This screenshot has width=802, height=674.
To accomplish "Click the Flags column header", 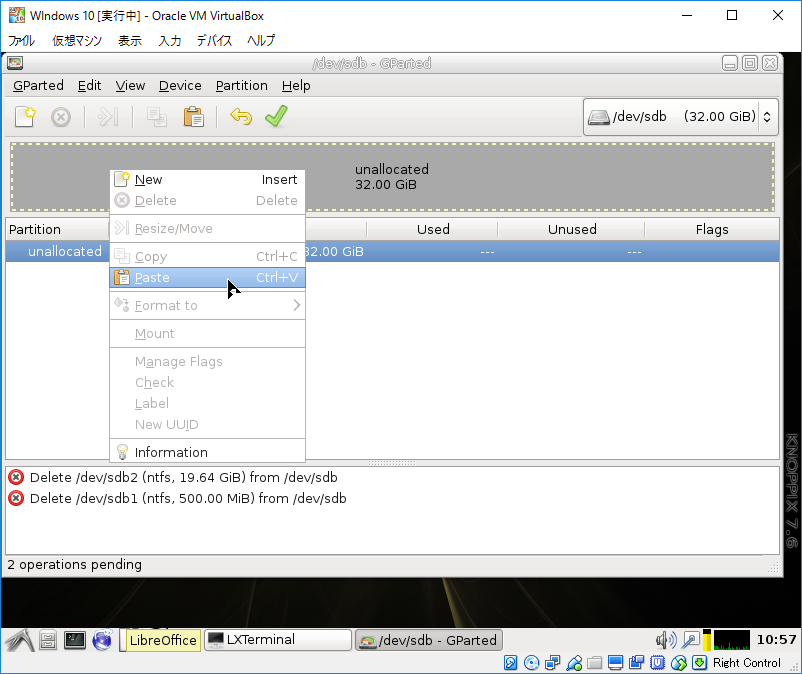I will click(x=711, y=229).
